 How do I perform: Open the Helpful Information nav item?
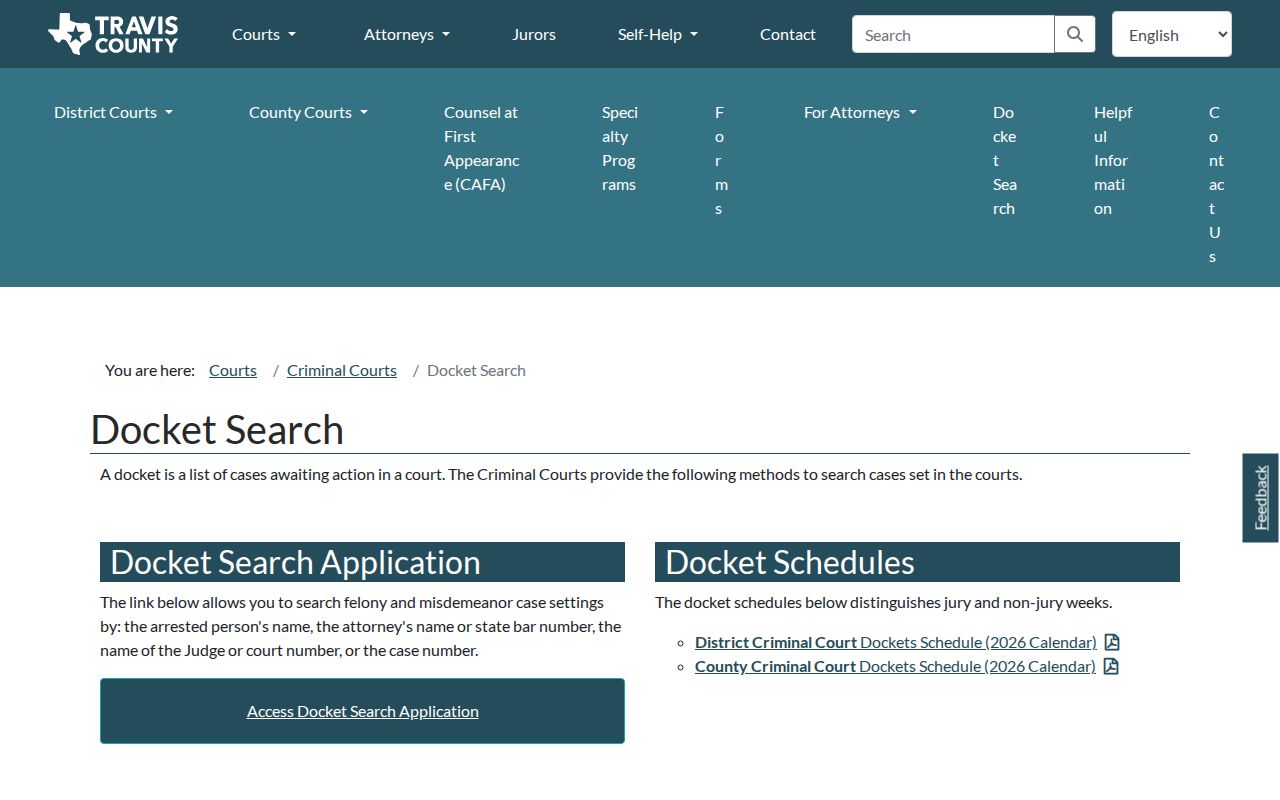tap(1113, 160)
